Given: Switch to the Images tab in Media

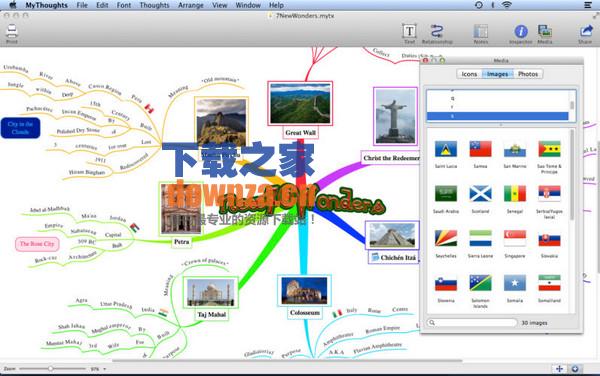Looking at the screenshot, I should [x=497, y=74].
